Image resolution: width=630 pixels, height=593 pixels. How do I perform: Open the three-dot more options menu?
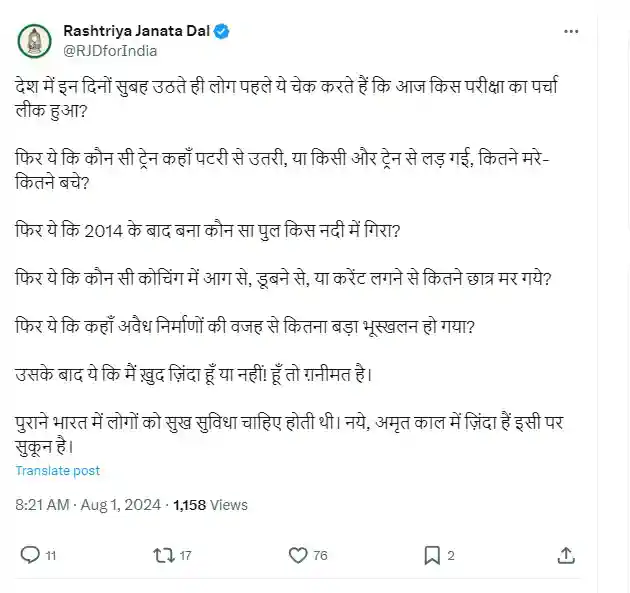(x=570, y=32)
